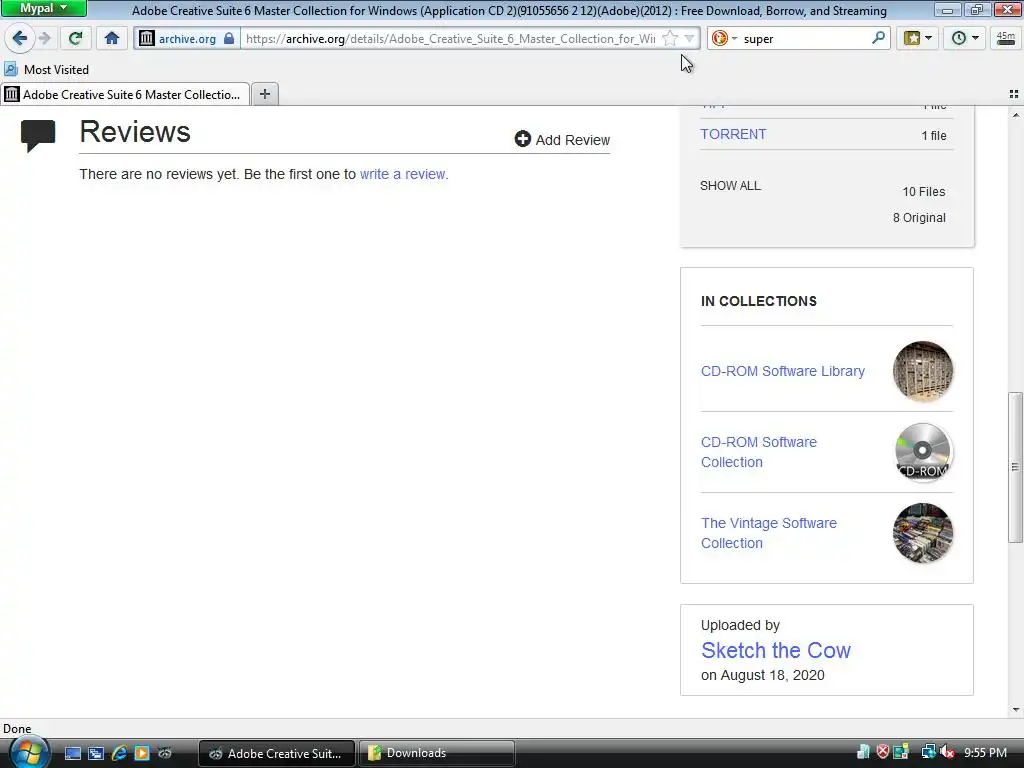Bookmark this page with the star icon
The image size is (1024, 768).
coord(669,39)
